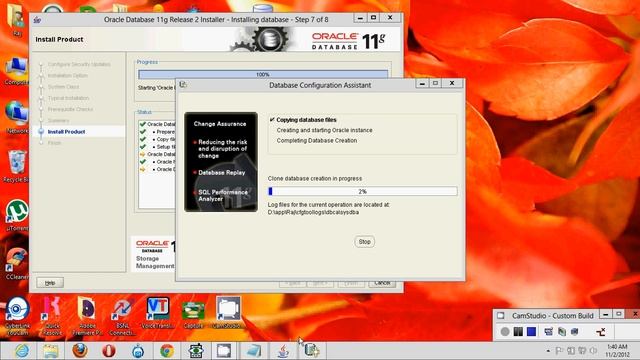The height and width of the screenshot is (360, 640).
Task: Select the Finish installer step
Action: 54,143
